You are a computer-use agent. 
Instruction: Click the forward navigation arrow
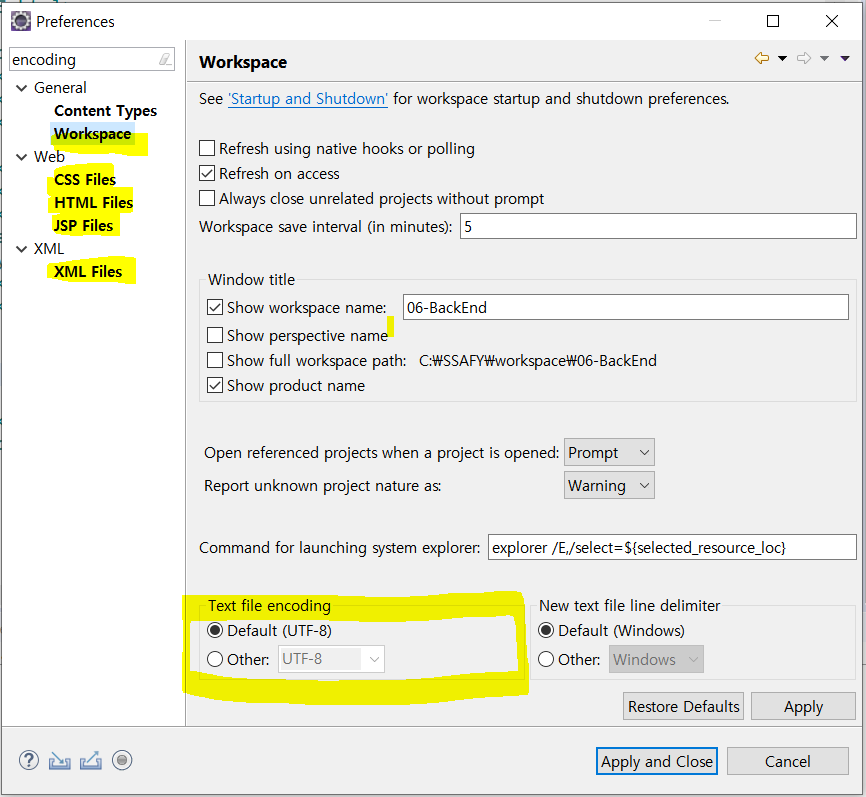(804, 58)
